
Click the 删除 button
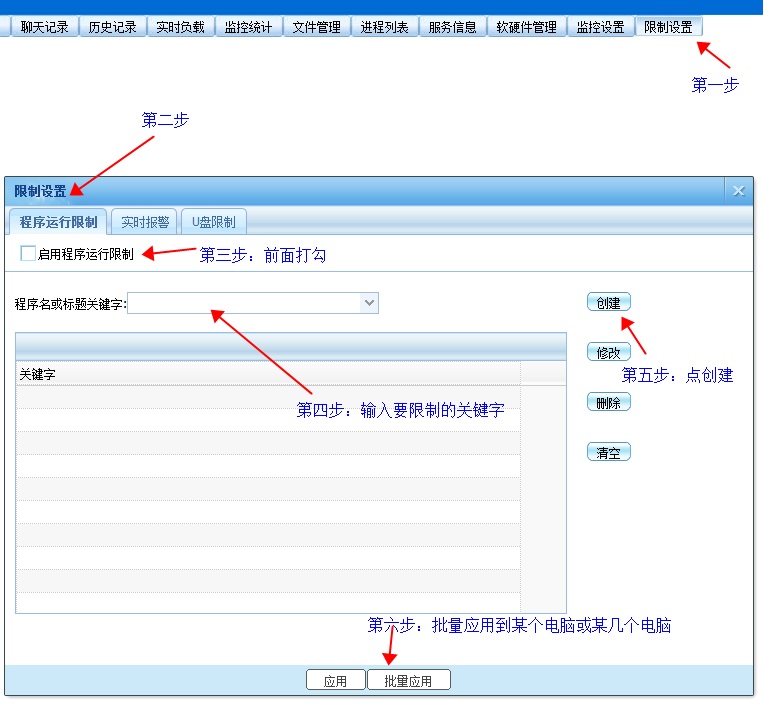tap(609, 403)
